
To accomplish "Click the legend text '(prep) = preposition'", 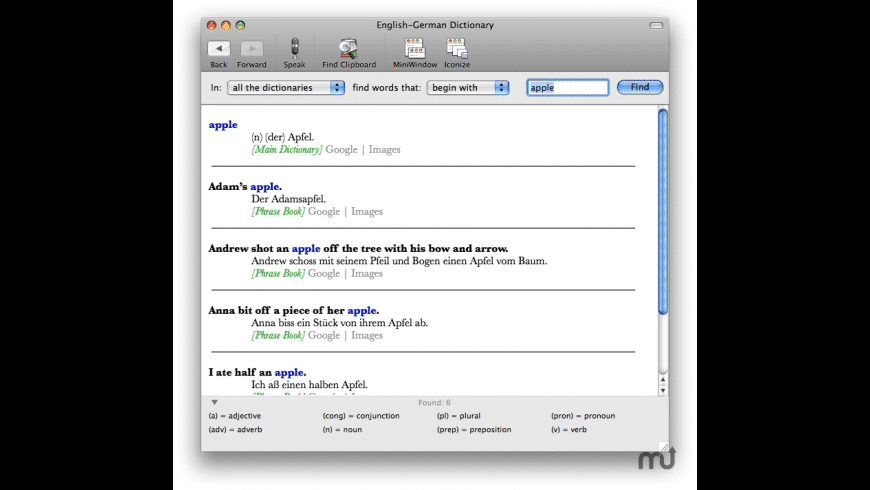I will click(x=474, y=430).
